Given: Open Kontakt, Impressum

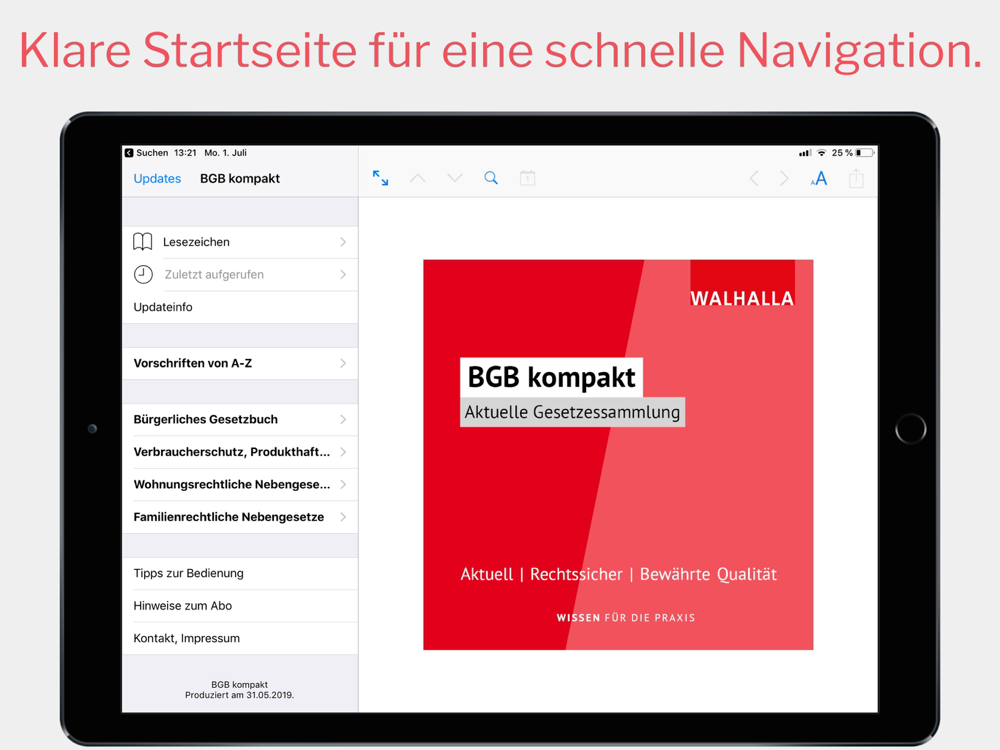Looking at the screenshot, I should click(x=240, y=638).
